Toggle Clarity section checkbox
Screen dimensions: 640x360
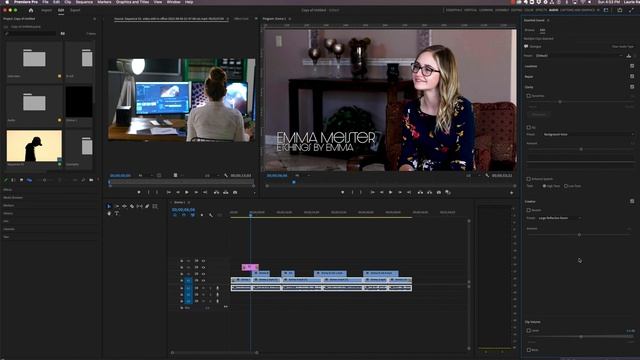pyautogui.click(x=632, y=87)
